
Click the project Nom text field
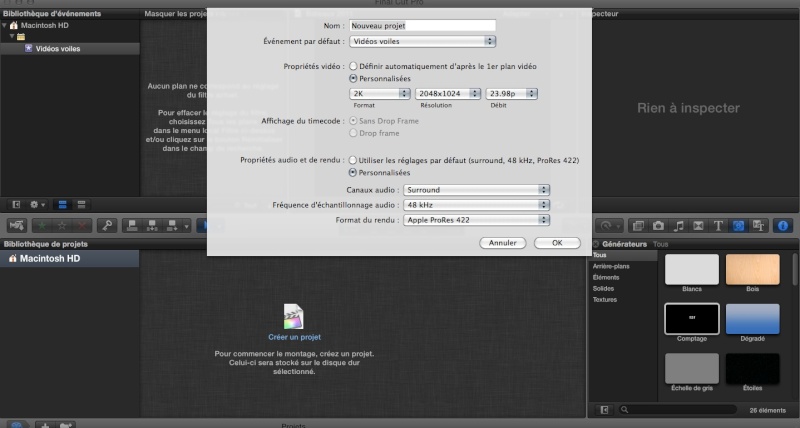click(x=423, y=25)
